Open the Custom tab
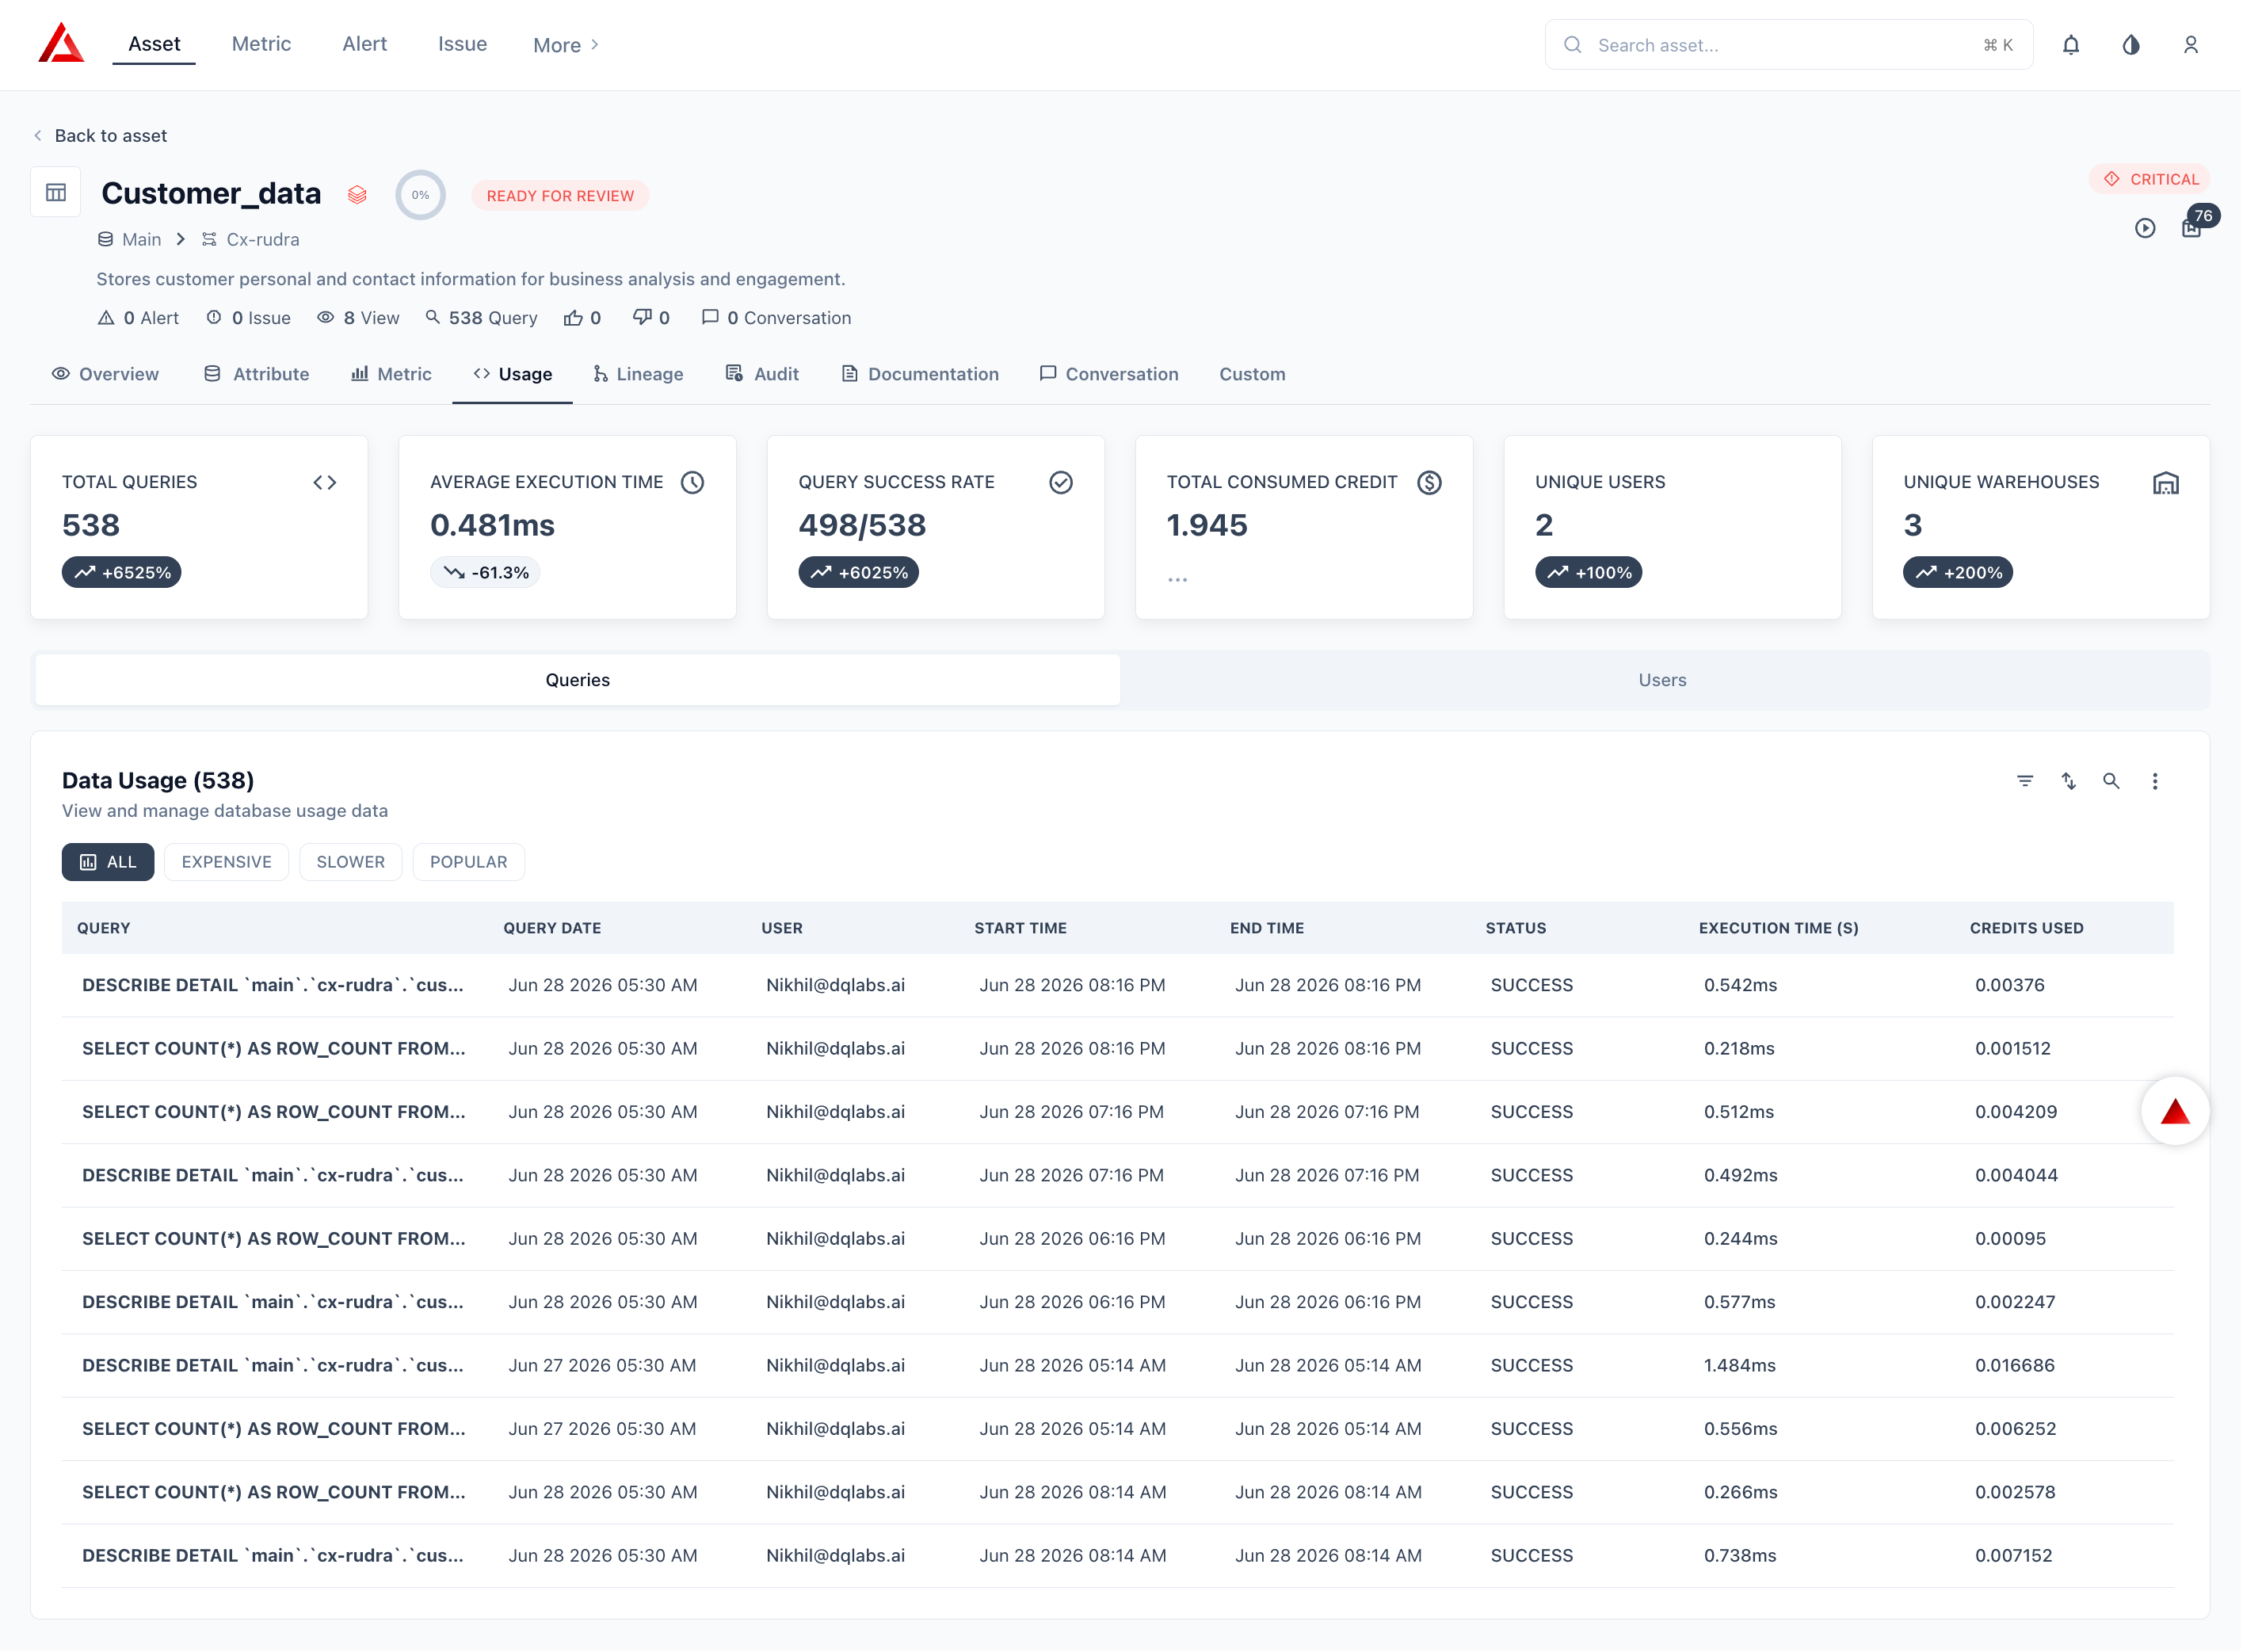 pos(1252,374)
